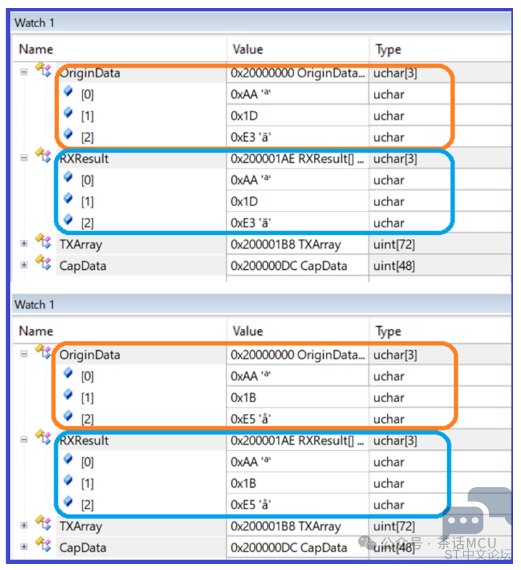Click OriginData value 0xE5 in lower watch
The width and height of the screenshot is (521, 570).
click(x=251, y=419)
